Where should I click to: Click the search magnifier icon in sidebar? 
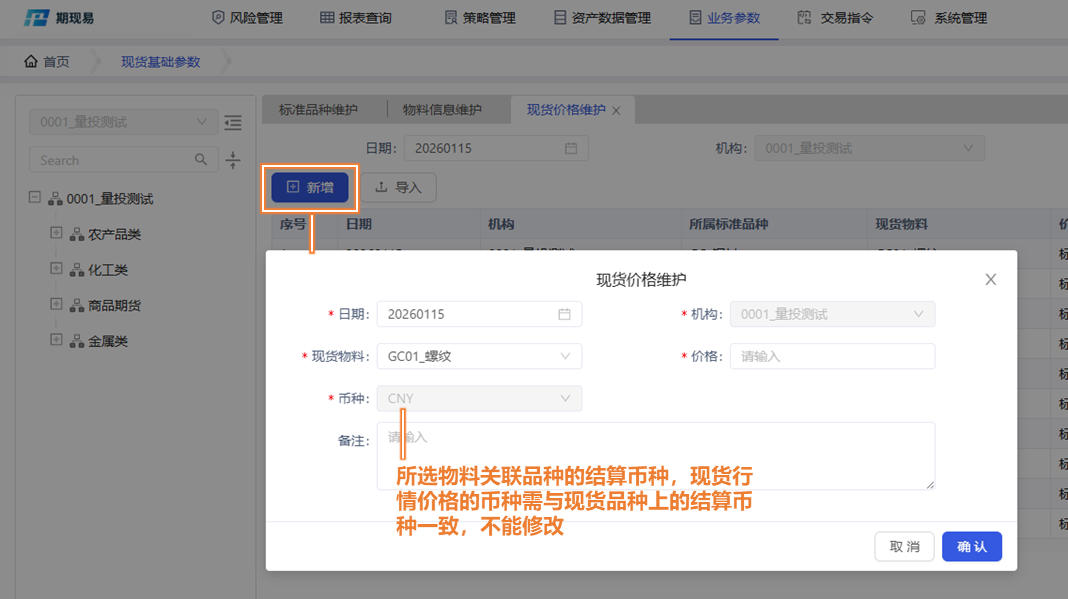click(201, 160)
